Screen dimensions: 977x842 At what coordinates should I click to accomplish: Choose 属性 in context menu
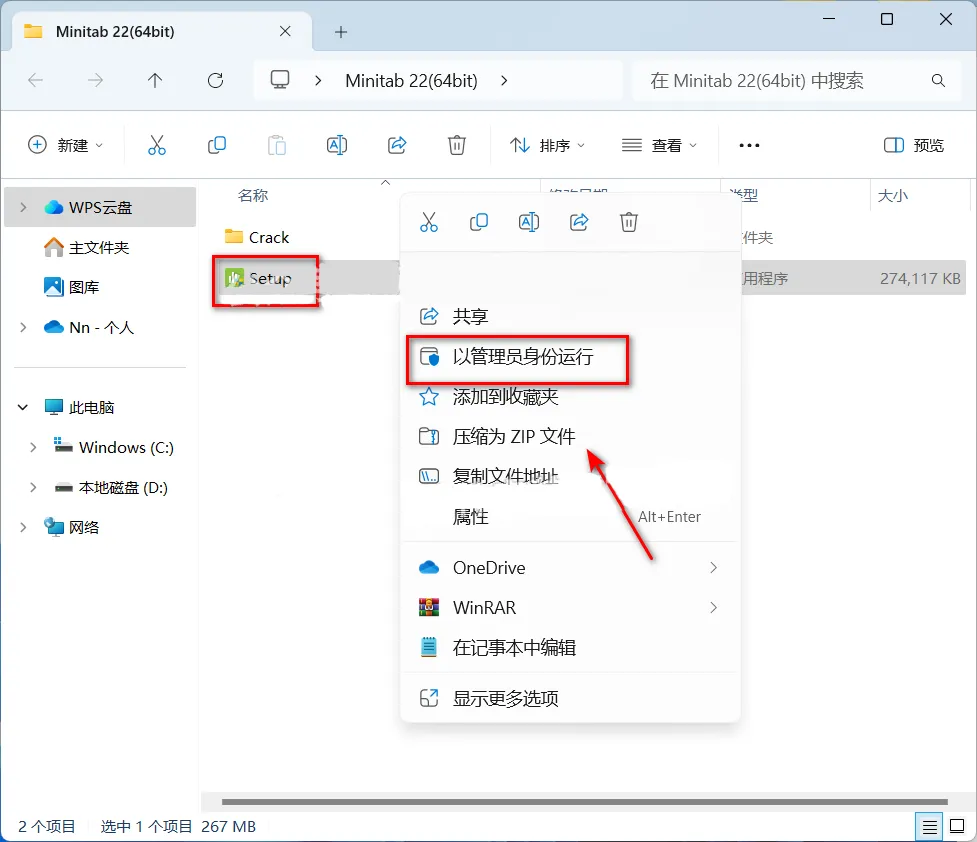pyautogui.click(x=570, y=517)
